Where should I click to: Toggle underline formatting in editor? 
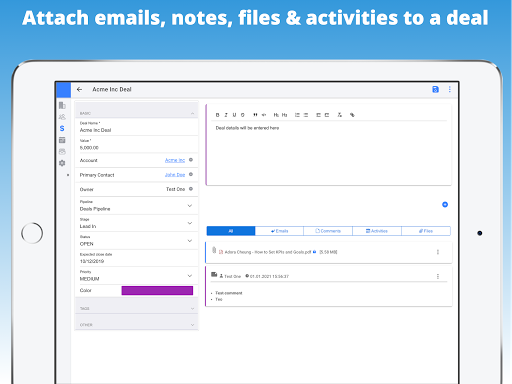(x=234, y=115)
